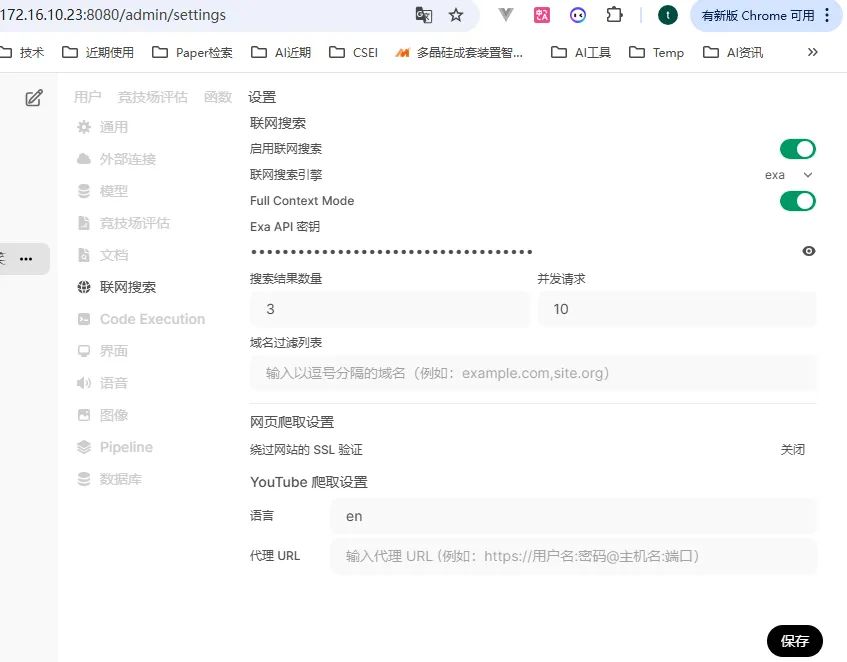Screen dimensions: 847x662
Task: Open the Chrome extensions puzzle icon
Action: [x=614, y=15]
